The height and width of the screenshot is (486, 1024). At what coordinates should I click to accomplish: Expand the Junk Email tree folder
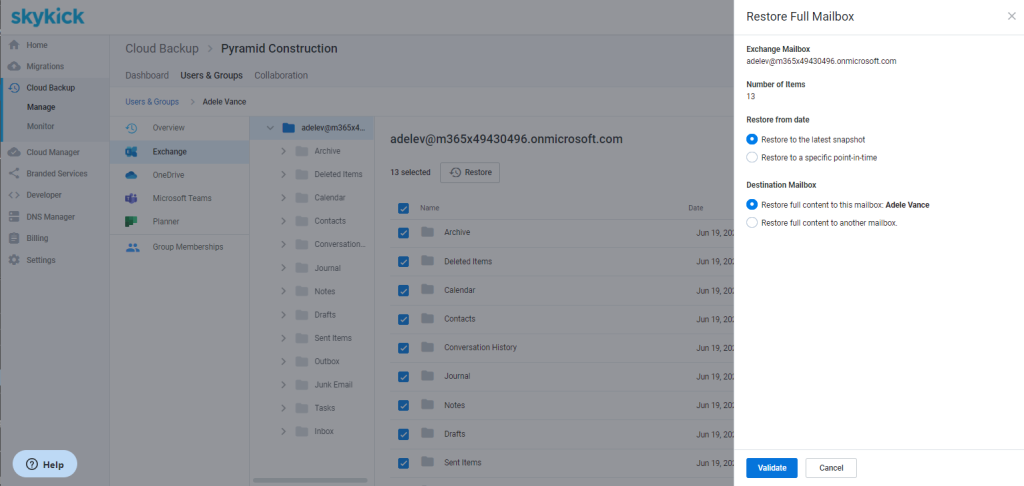(283, 385)
